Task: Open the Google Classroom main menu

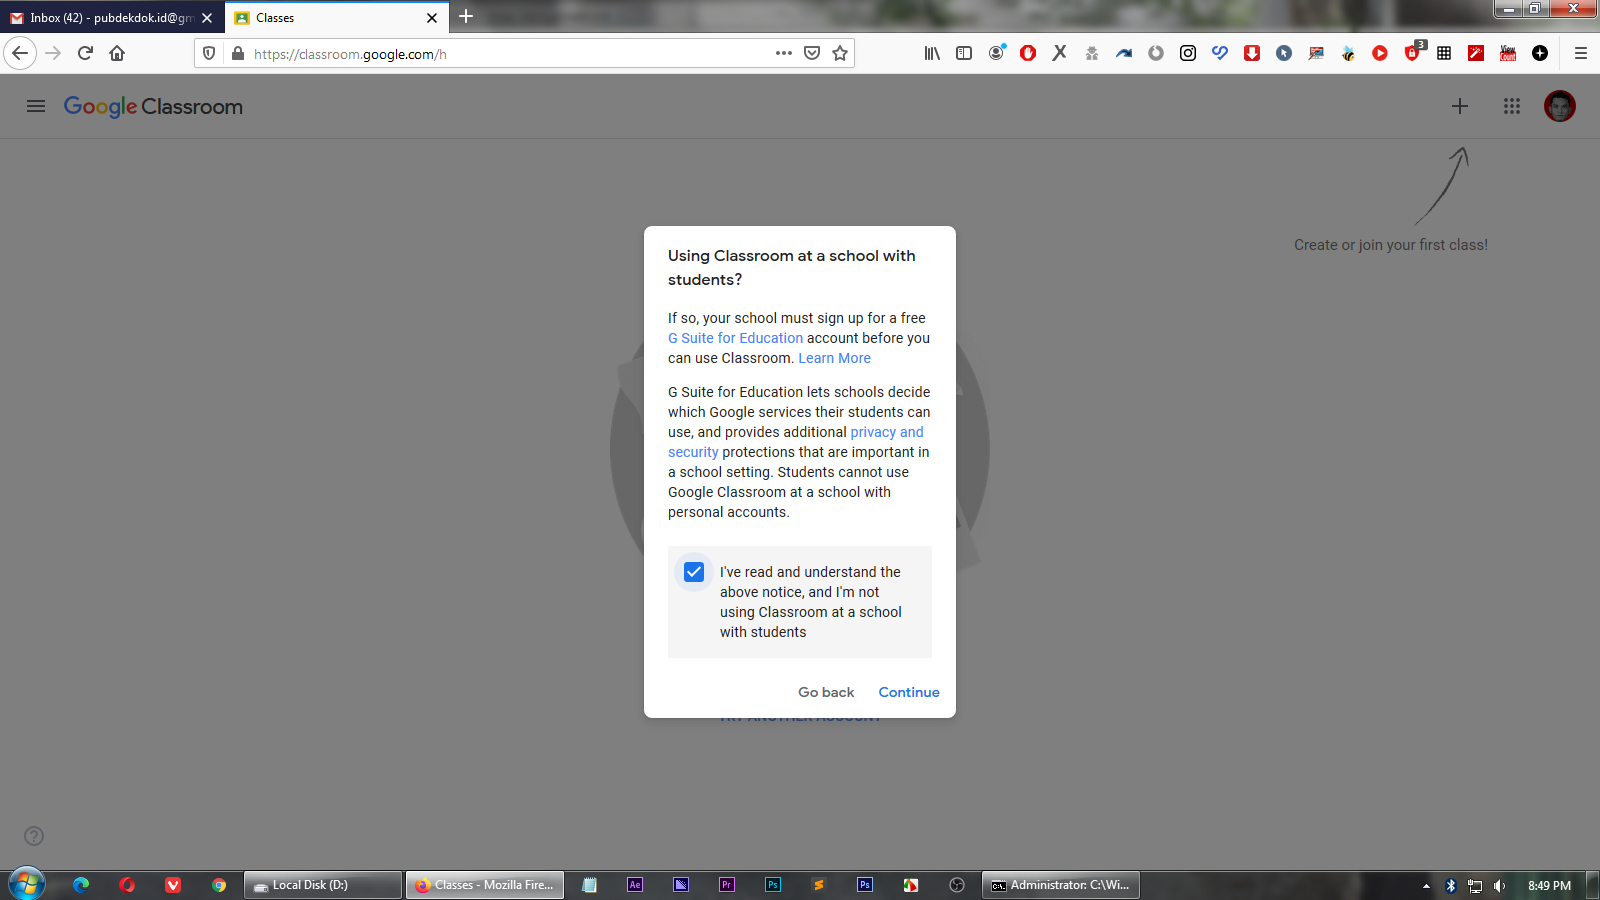Action: [36, 106]
